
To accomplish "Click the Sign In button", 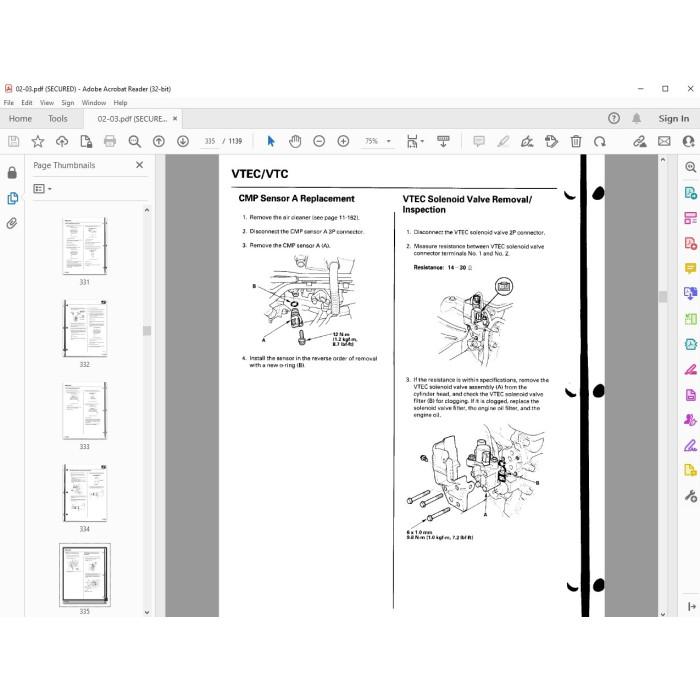I will pos(674,119).
